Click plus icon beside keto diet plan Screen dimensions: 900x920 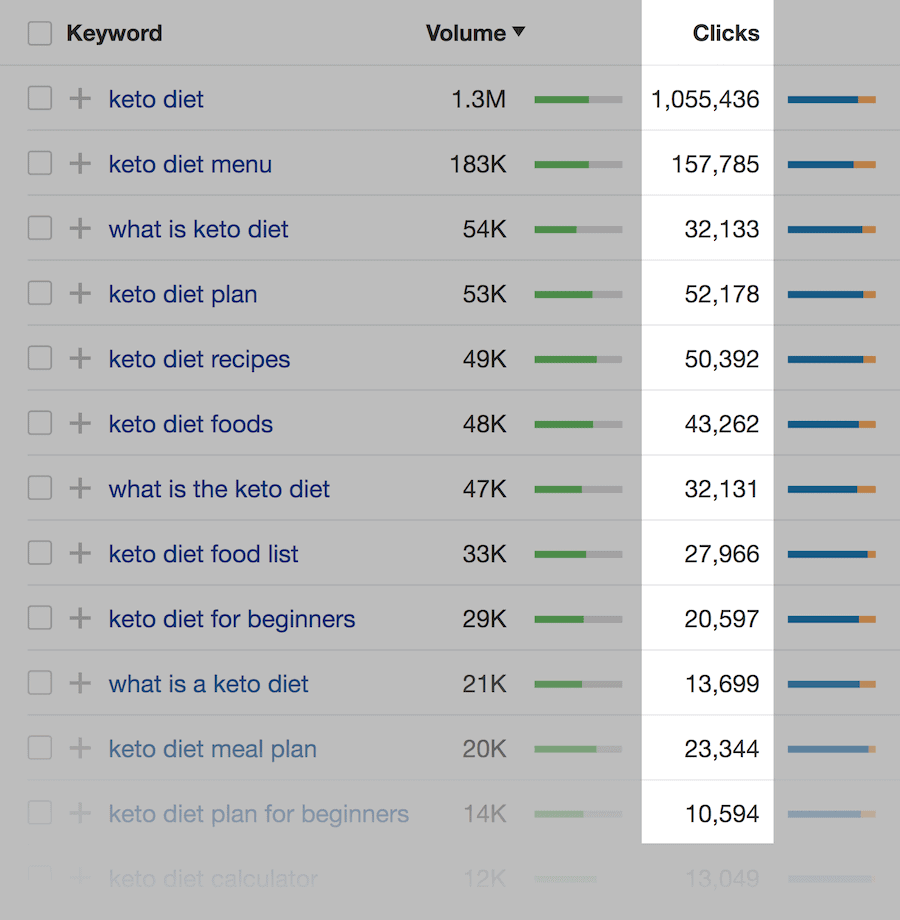80,293
